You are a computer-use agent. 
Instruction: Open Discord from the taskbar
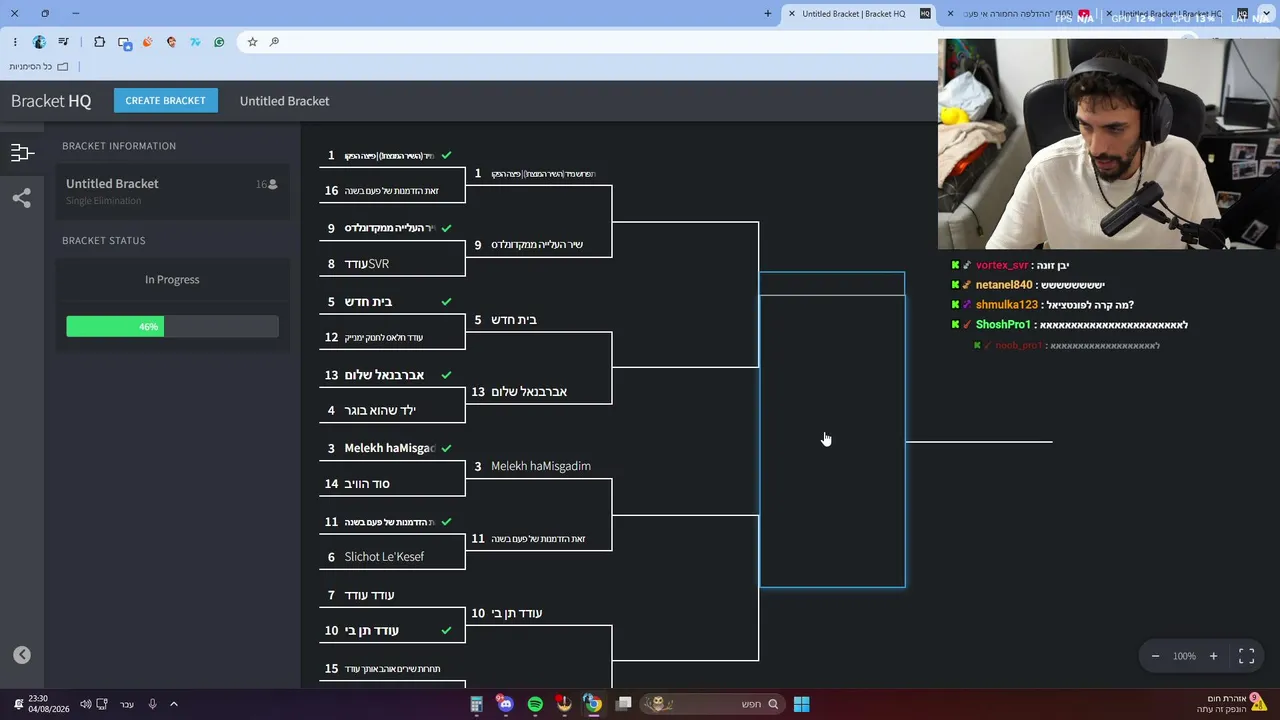coord(505,704)
